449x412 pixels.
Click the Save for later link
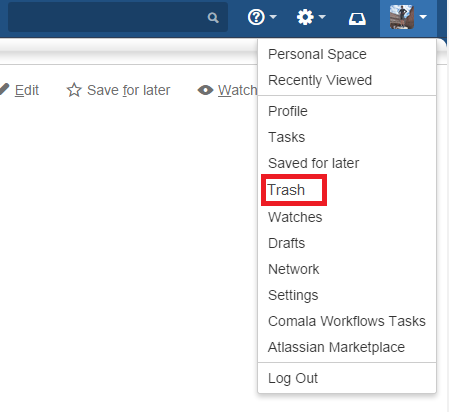click(x=128, y=90)
